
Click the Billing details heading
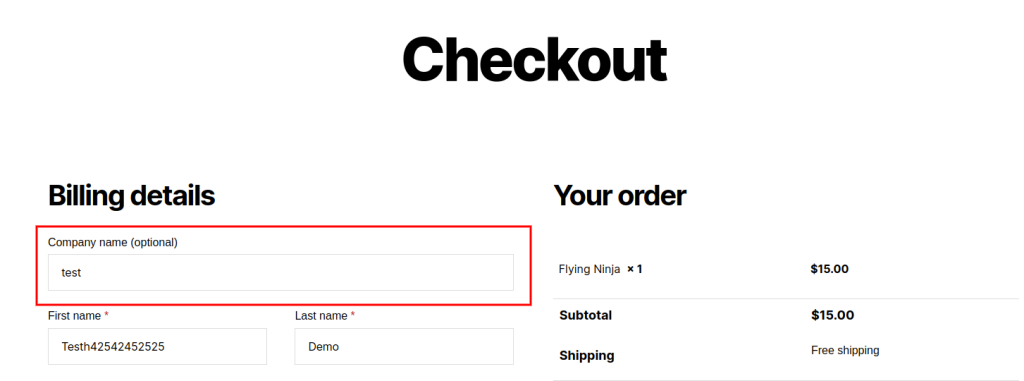(x=131, y=196)
